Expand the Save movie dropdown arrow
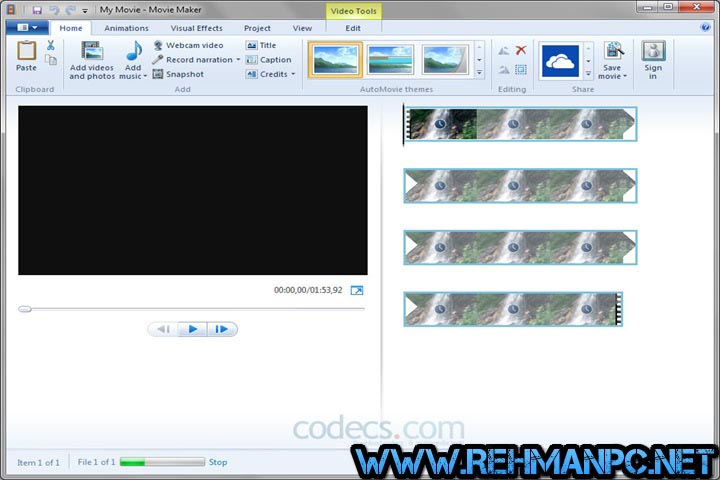Viewport: 720px width, 480px height. pyautogui.click(x=625, y=76)
